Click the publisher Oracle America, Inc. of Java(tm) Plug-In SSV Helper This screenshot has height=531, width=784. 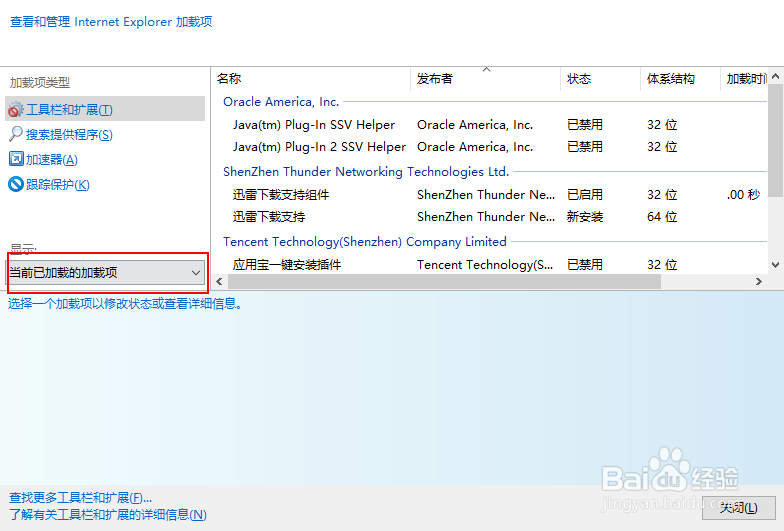click(x=475, y=124)
